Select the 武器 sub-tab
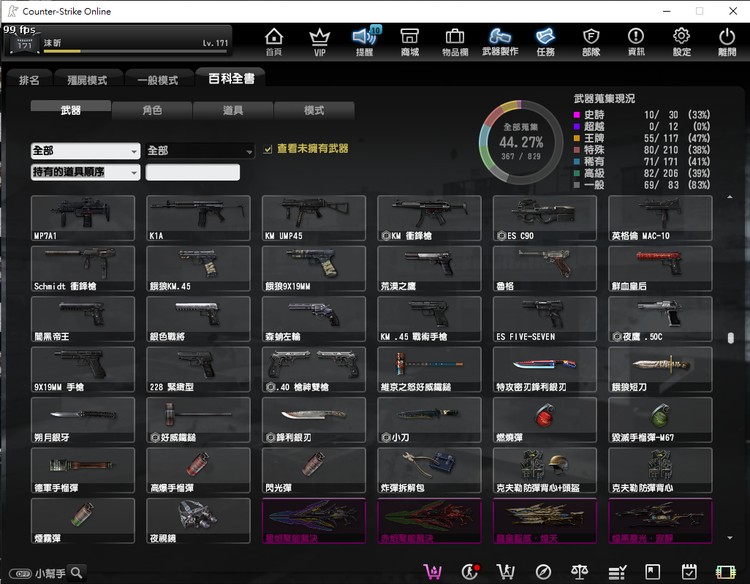This screenshot has height=584, width=750. [x=71, y=110]
